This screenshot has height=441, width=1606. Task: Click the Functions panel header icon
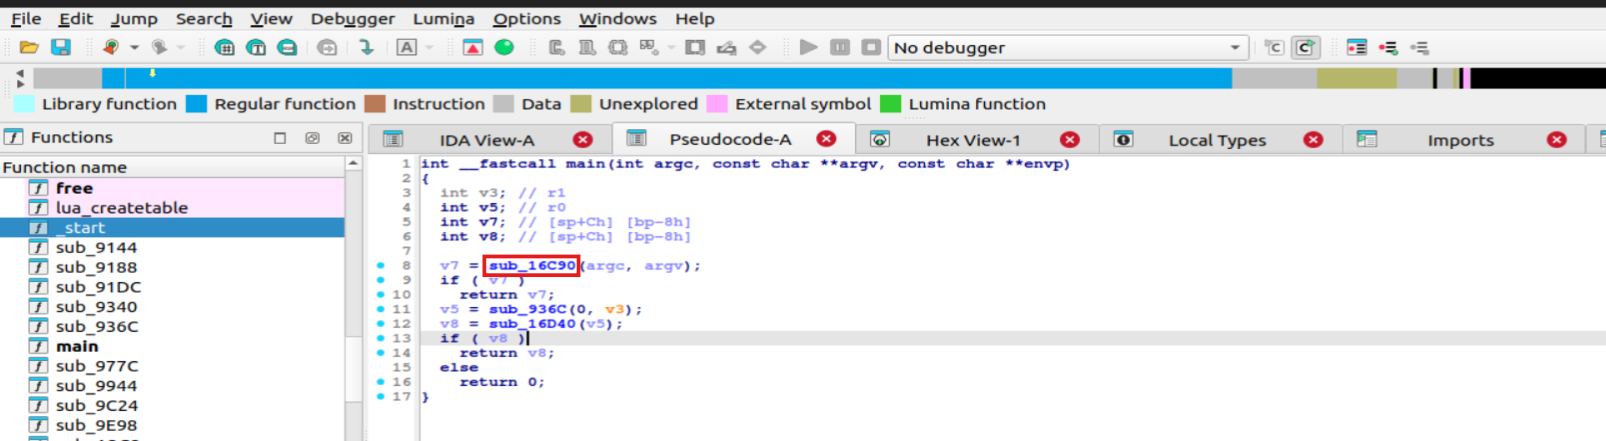point(14,137)
